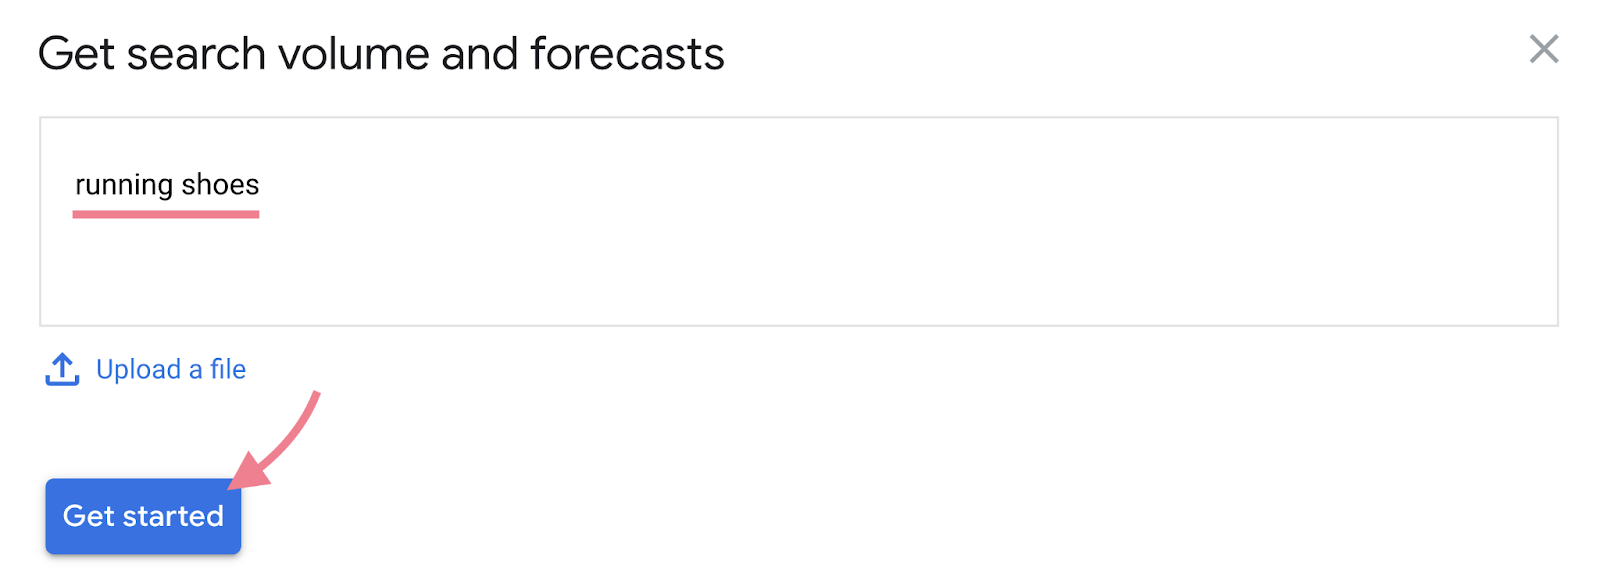Click the word 'shoes' in the keyword box
The width and height of the screenshot is (1600, 576).
(x=220, y=185)
